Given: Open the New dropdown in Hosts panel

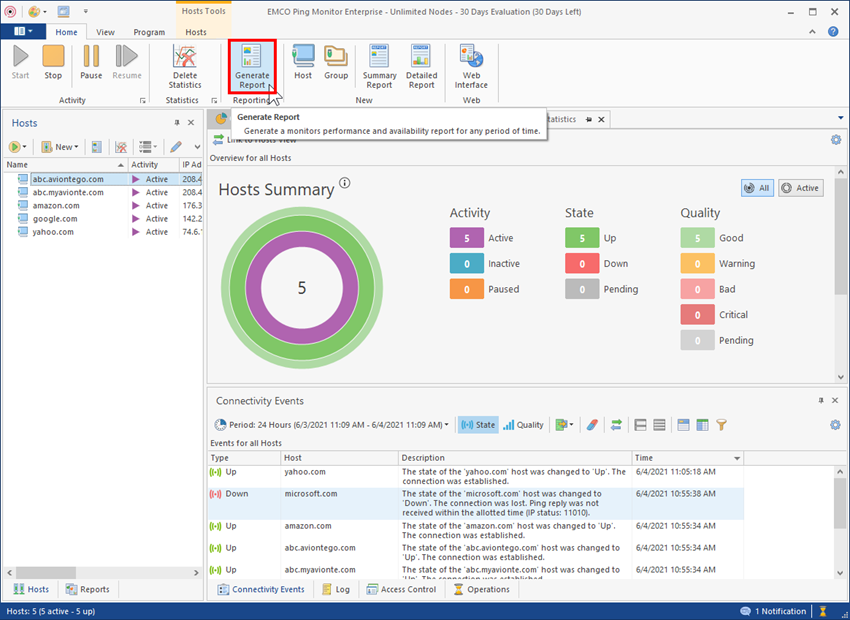Looking at the screenshot, I should click(60, 147).
